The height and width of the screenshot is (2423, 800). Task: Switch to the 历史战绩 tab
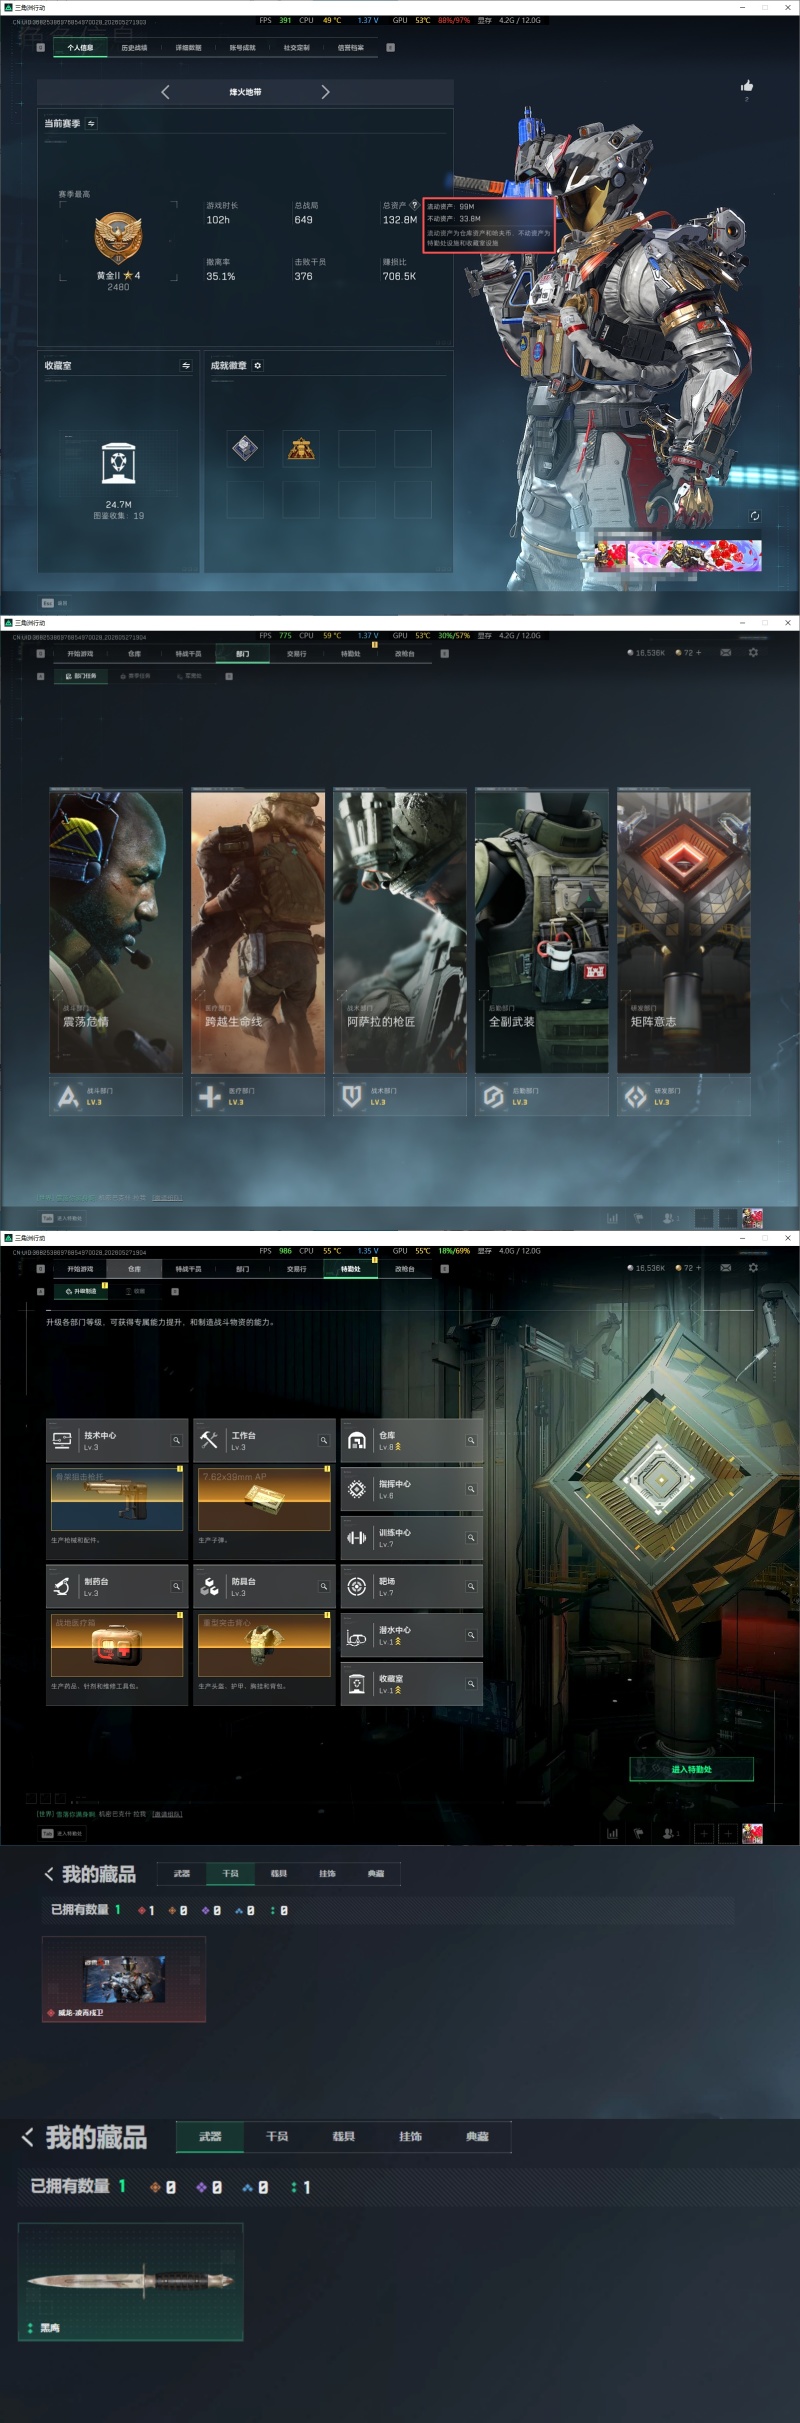(134, 47)
